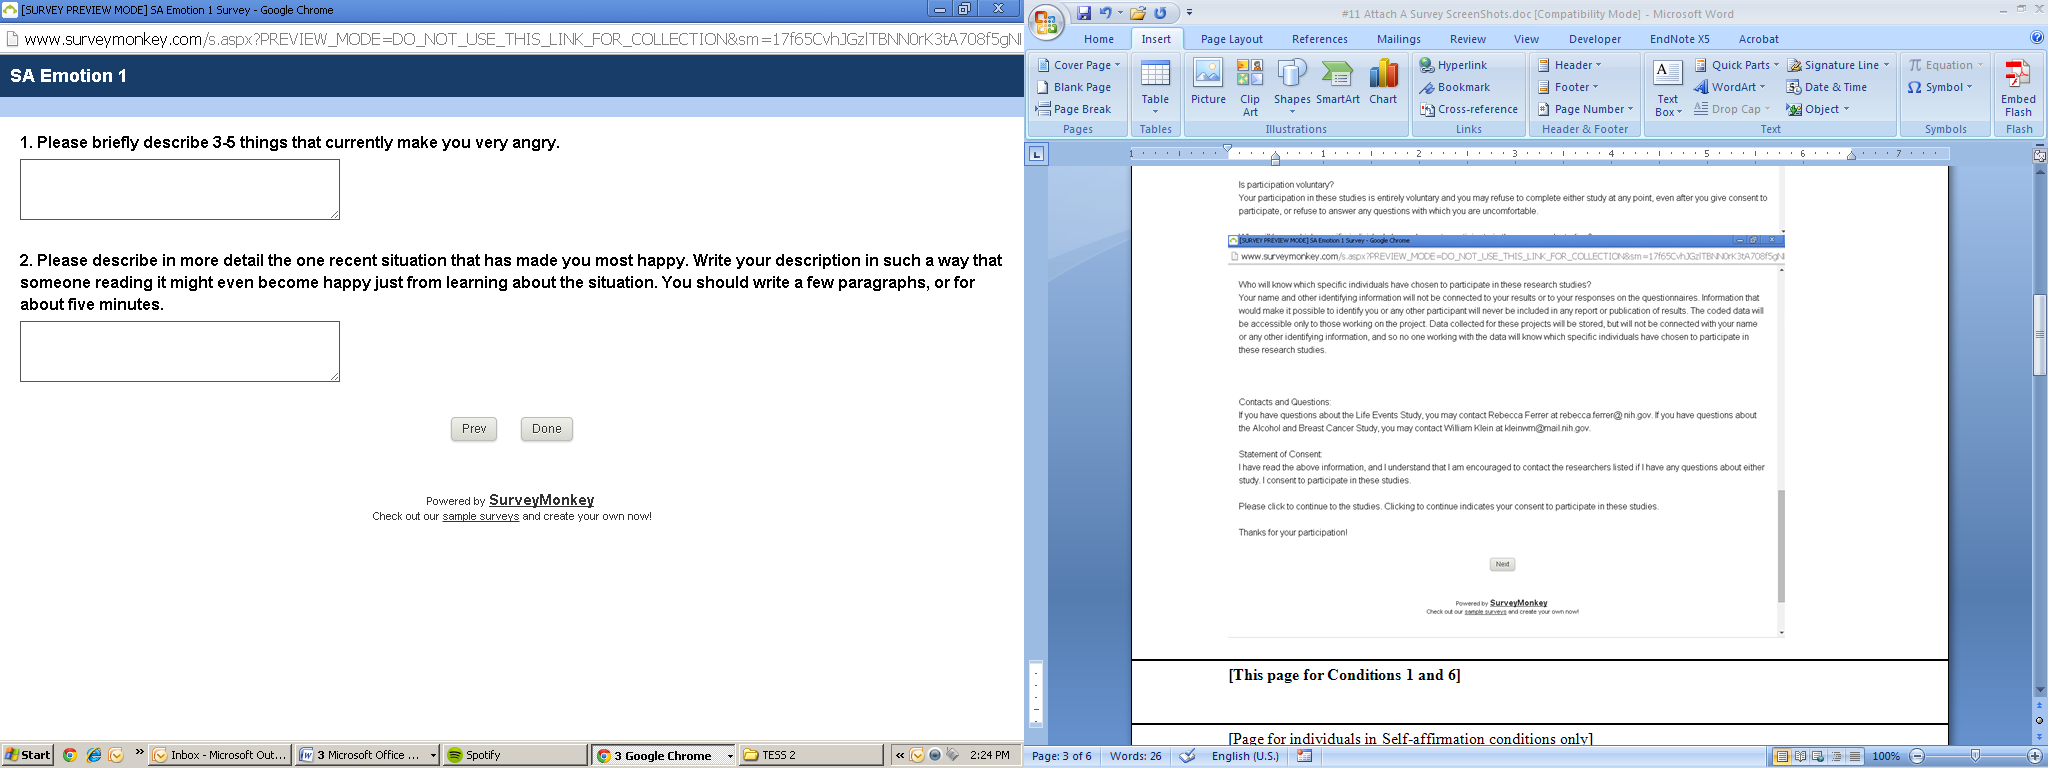Image resolution: width=2048 pixels, height=768 pixels.
Task: Insert Clip Art into the document
Action: (x=1250, y=88)
